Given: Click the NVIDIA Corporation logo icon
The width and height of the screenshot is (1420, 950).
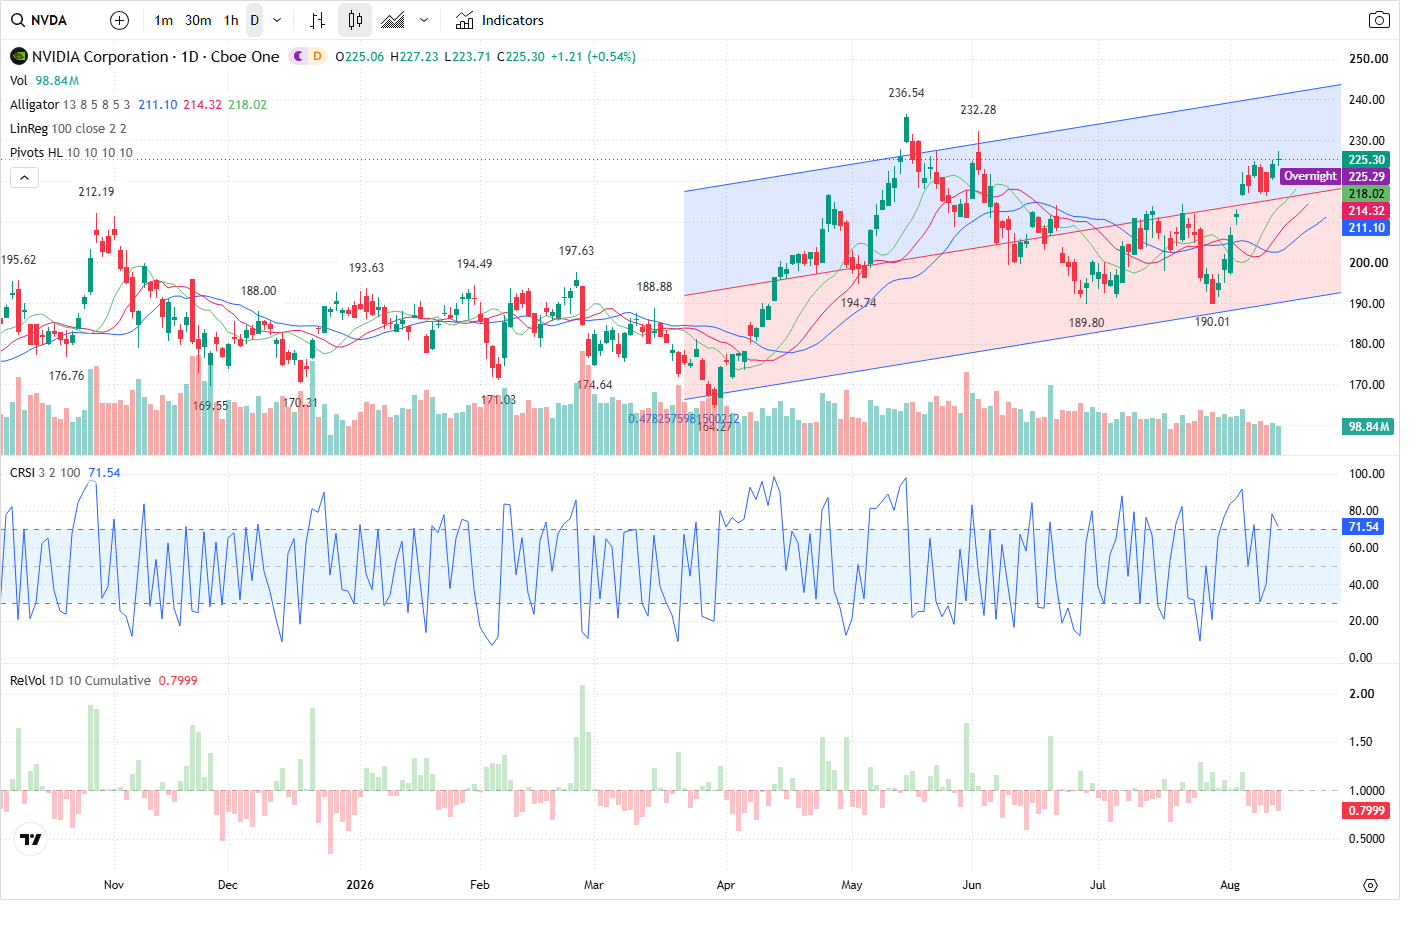Looking at the screenshot, I should tap(19, 57).
